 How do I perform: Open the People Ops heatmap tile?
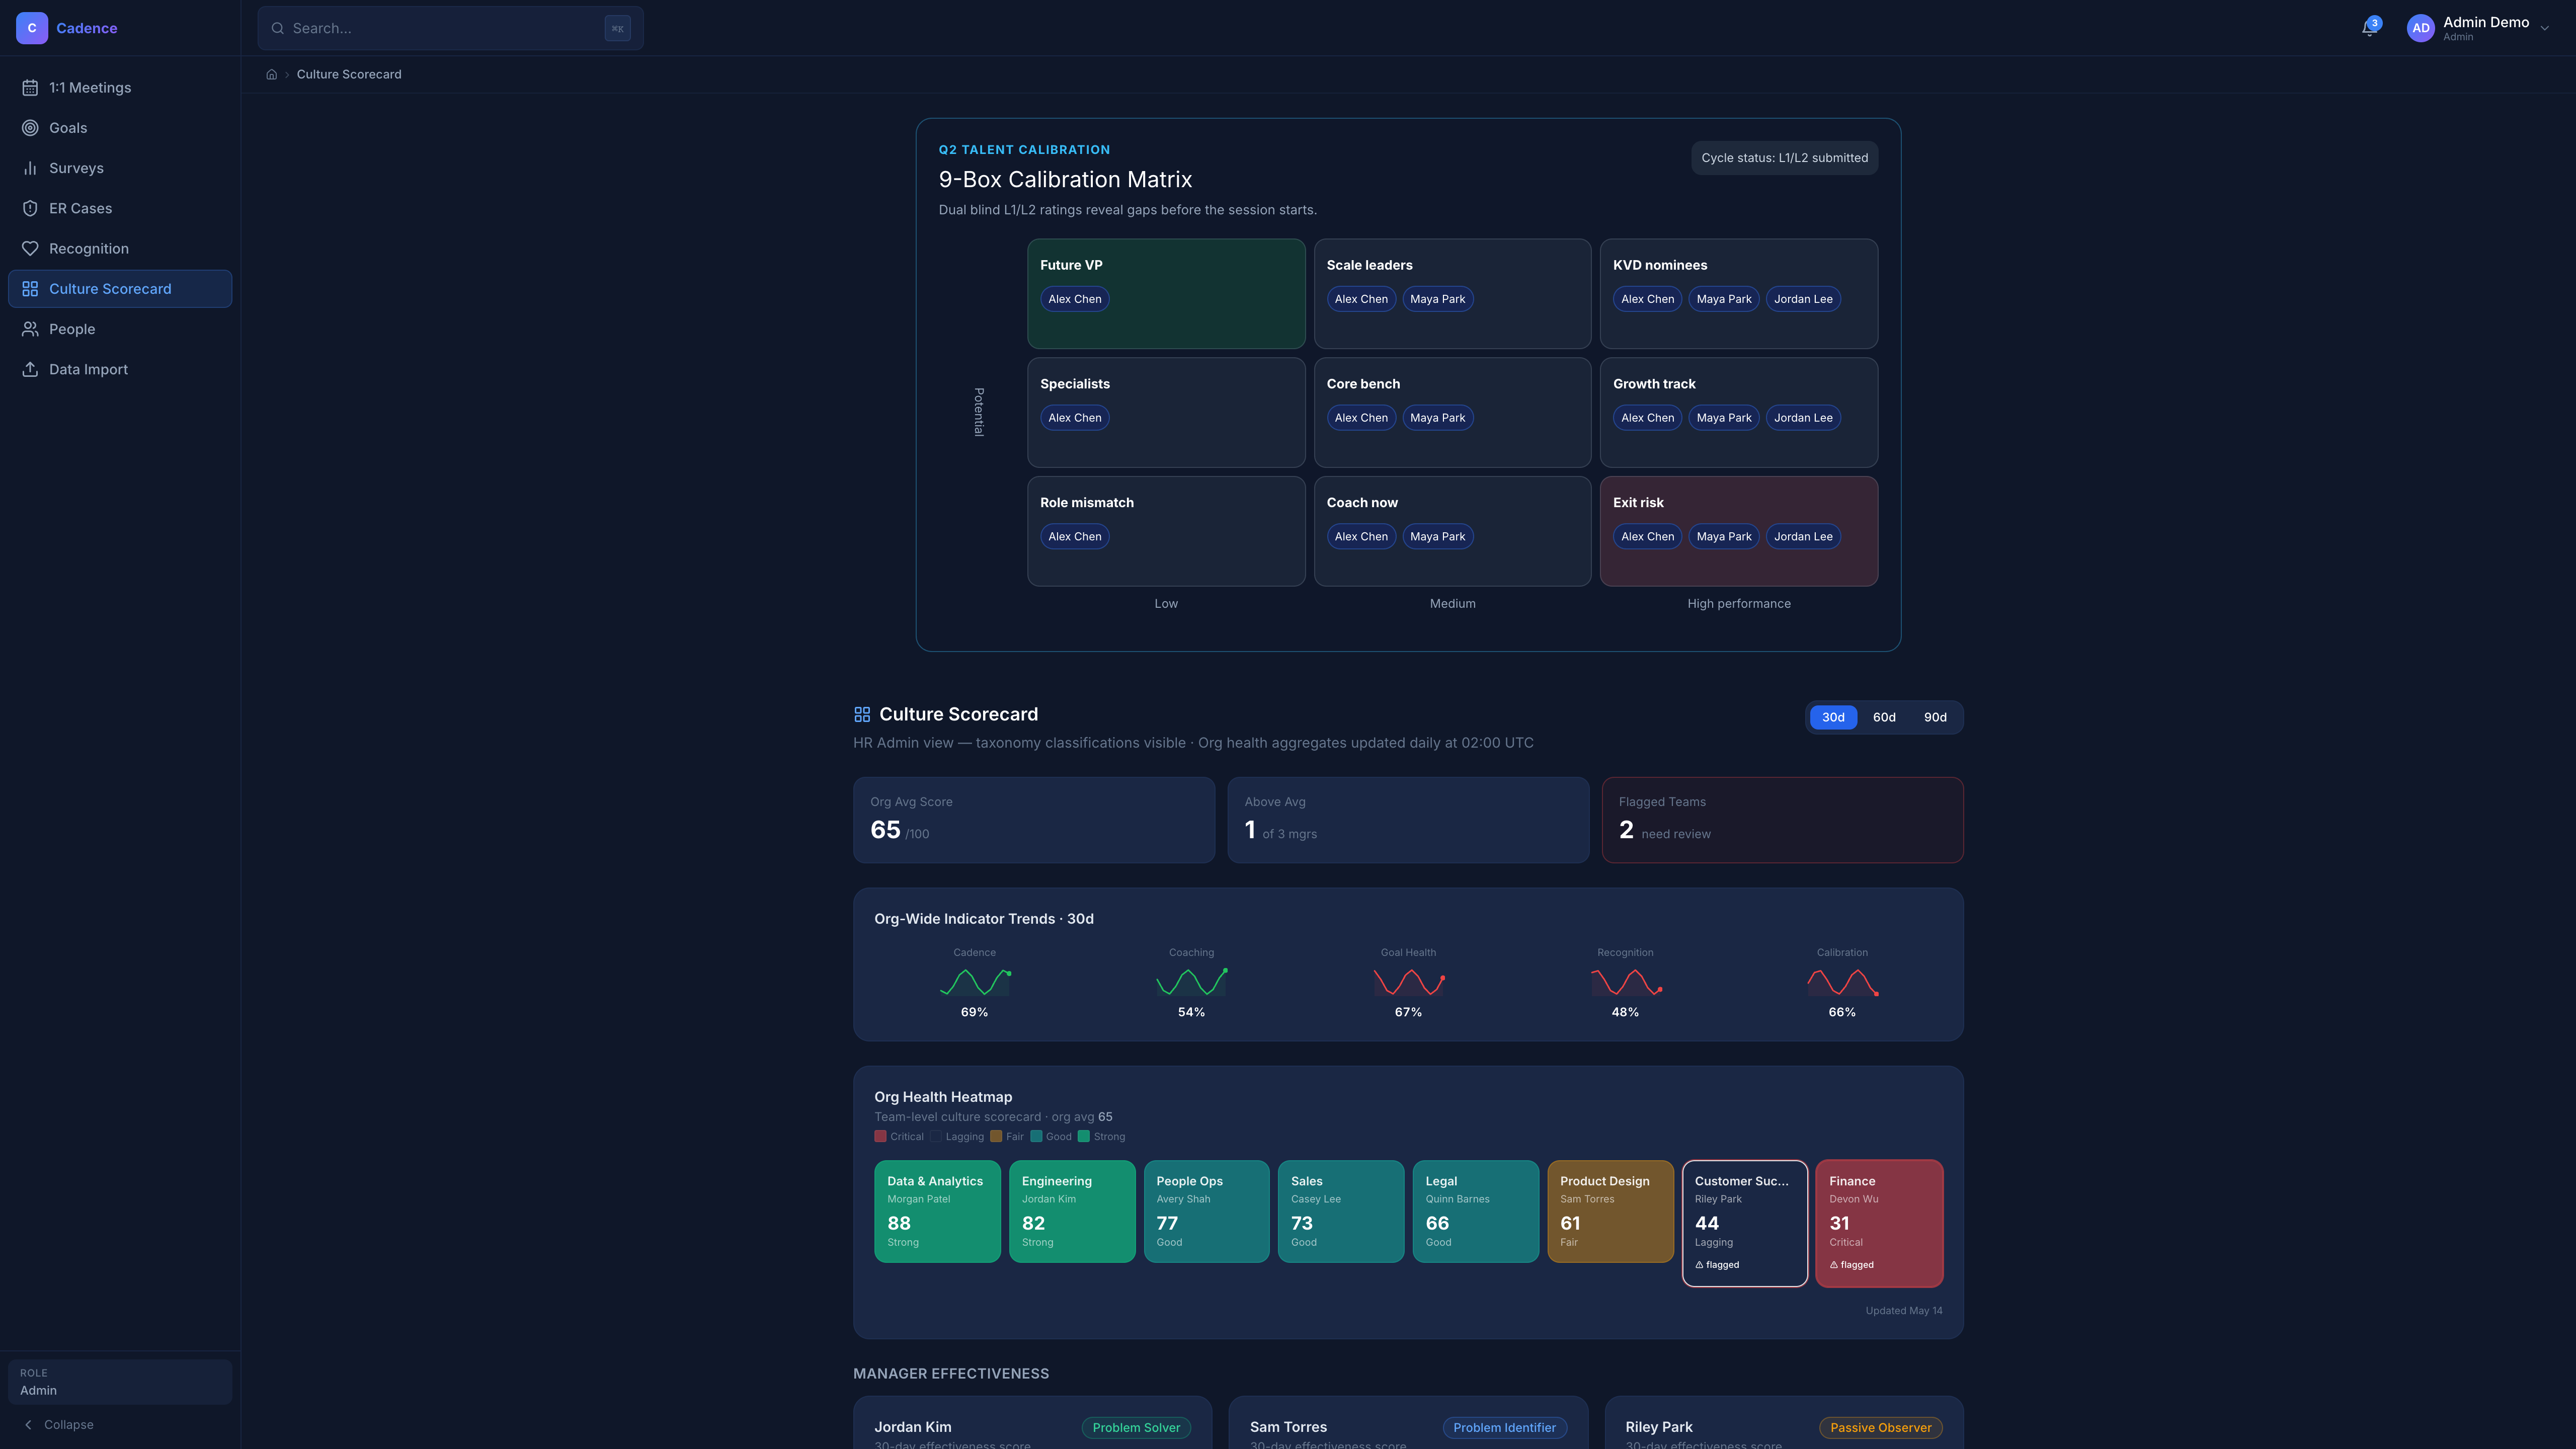[x=1206, y=1211]
